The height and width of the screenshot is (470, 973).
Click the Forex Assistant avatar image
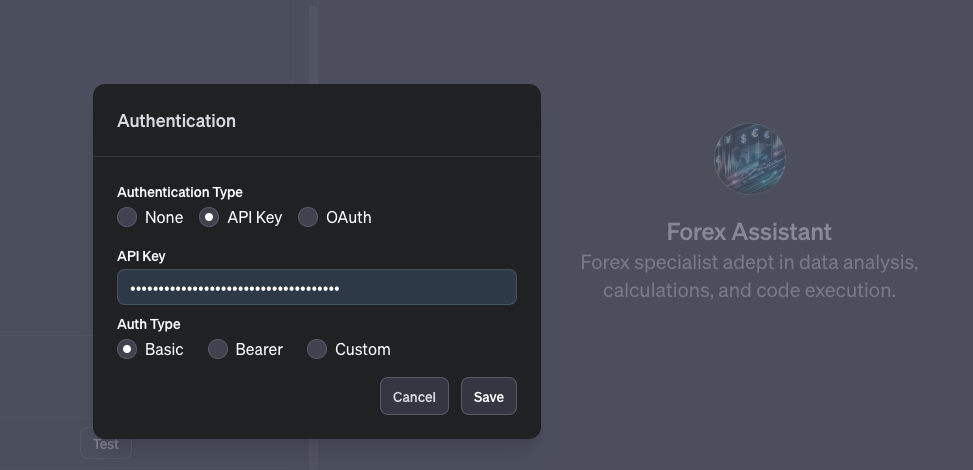click(x=749, y=159)
